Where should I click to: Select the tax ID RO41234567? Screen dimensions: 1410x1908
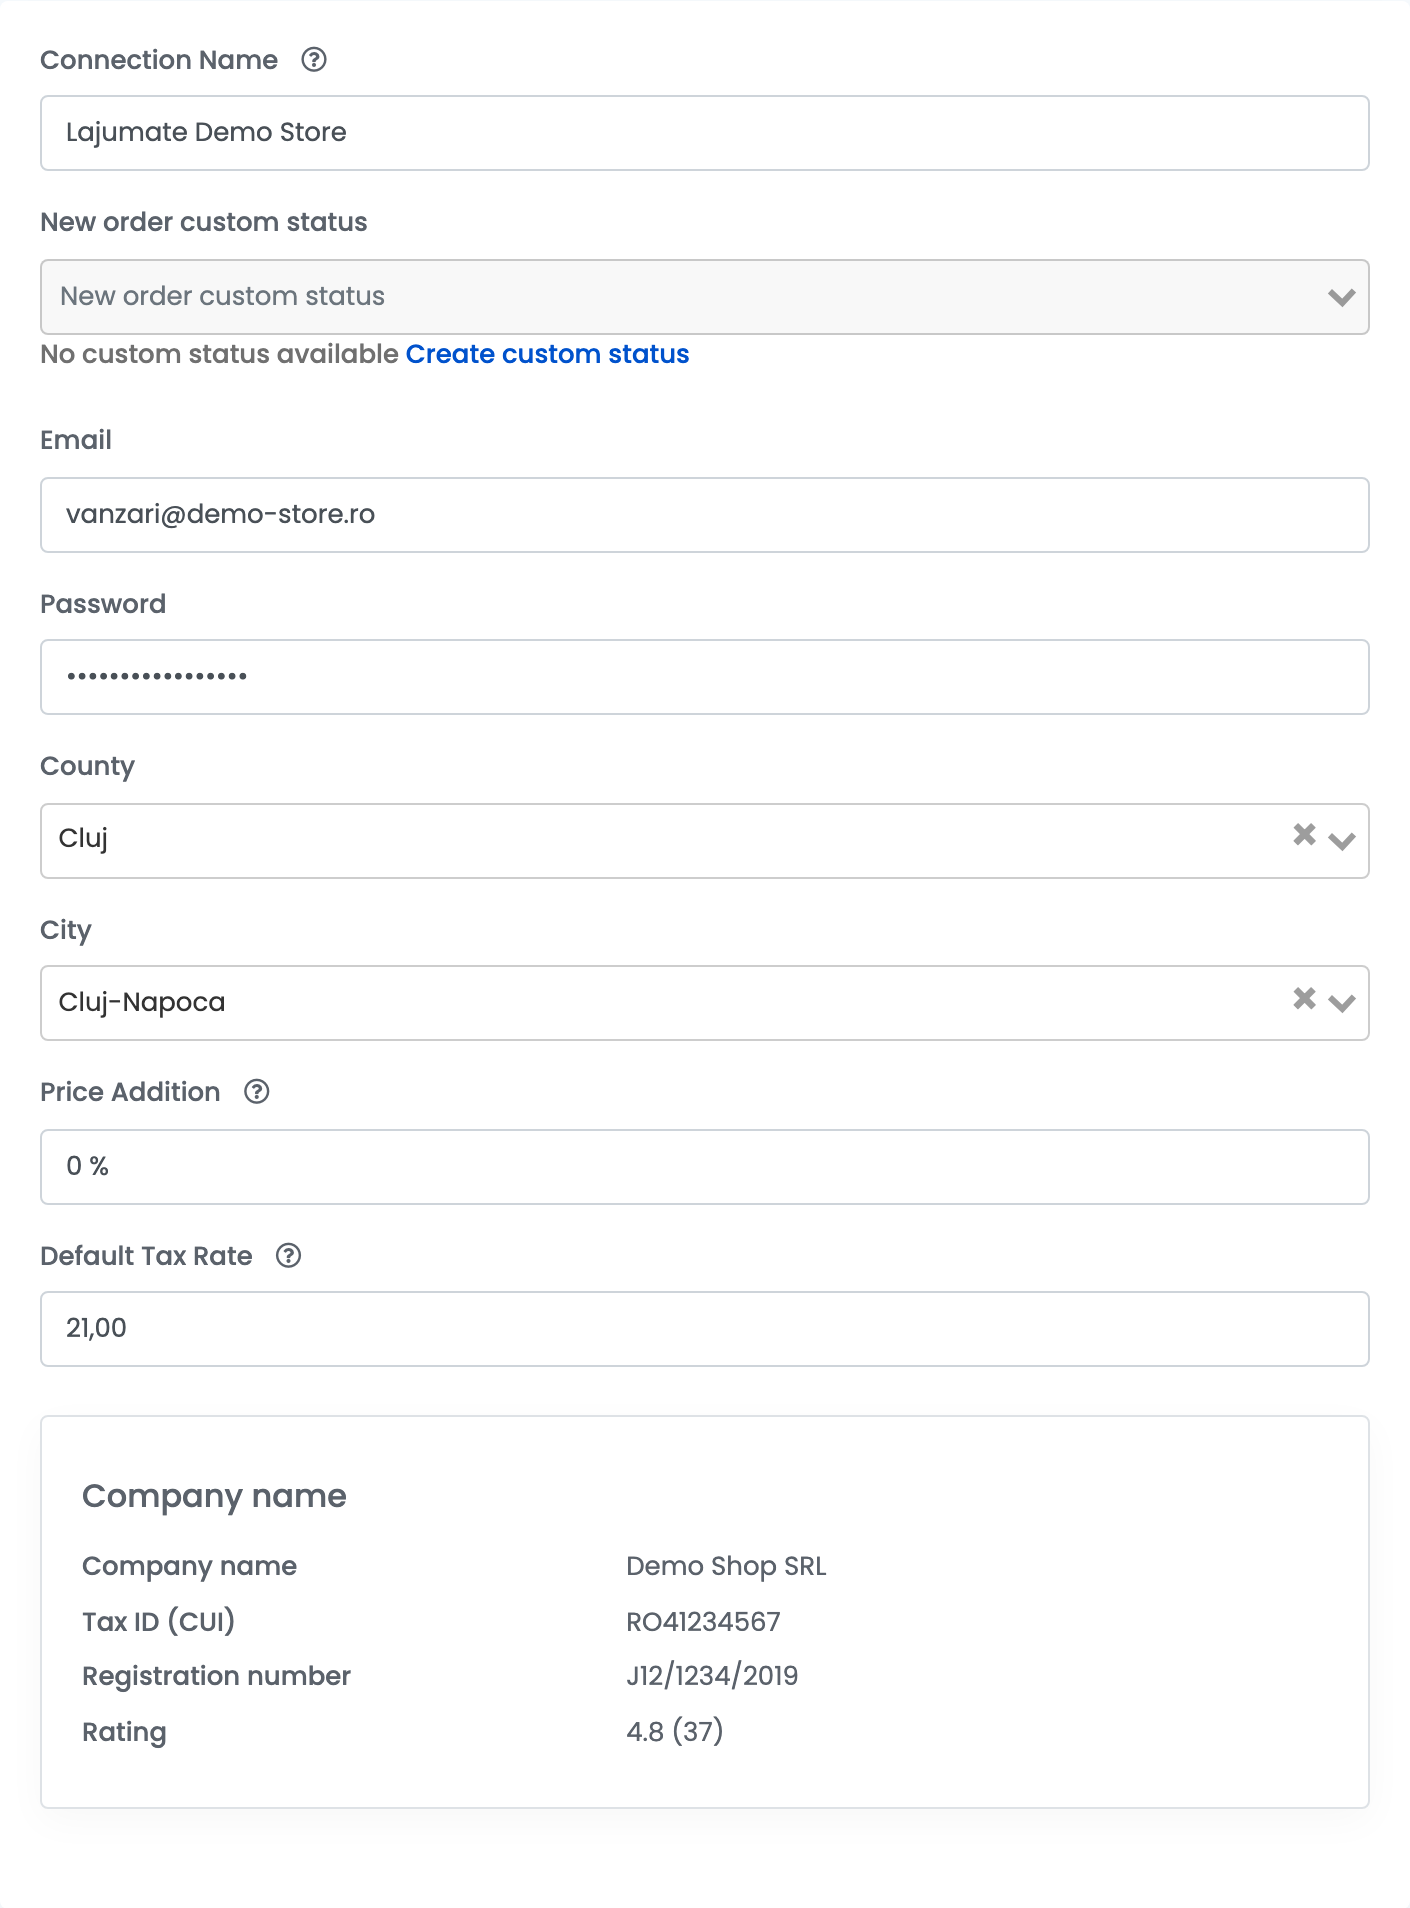(703, 1622)
